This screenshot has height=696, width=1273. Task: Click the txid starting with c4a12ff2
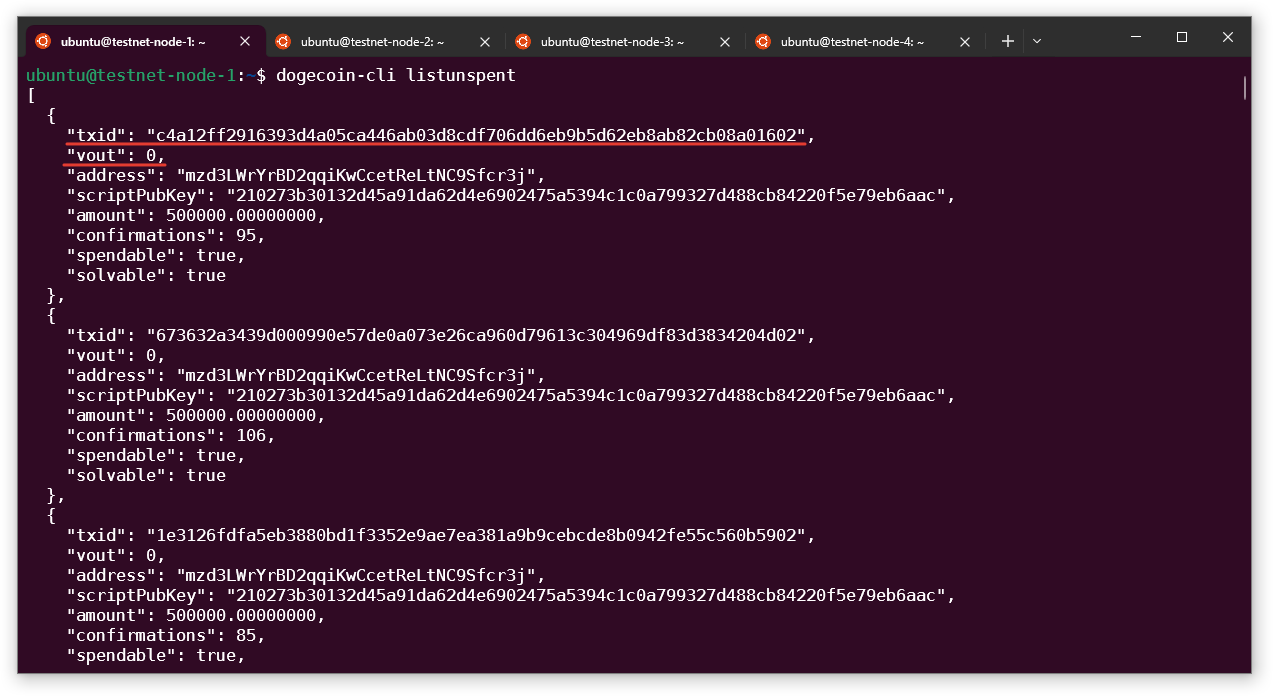pyautogui.click(x=476, y=135)
